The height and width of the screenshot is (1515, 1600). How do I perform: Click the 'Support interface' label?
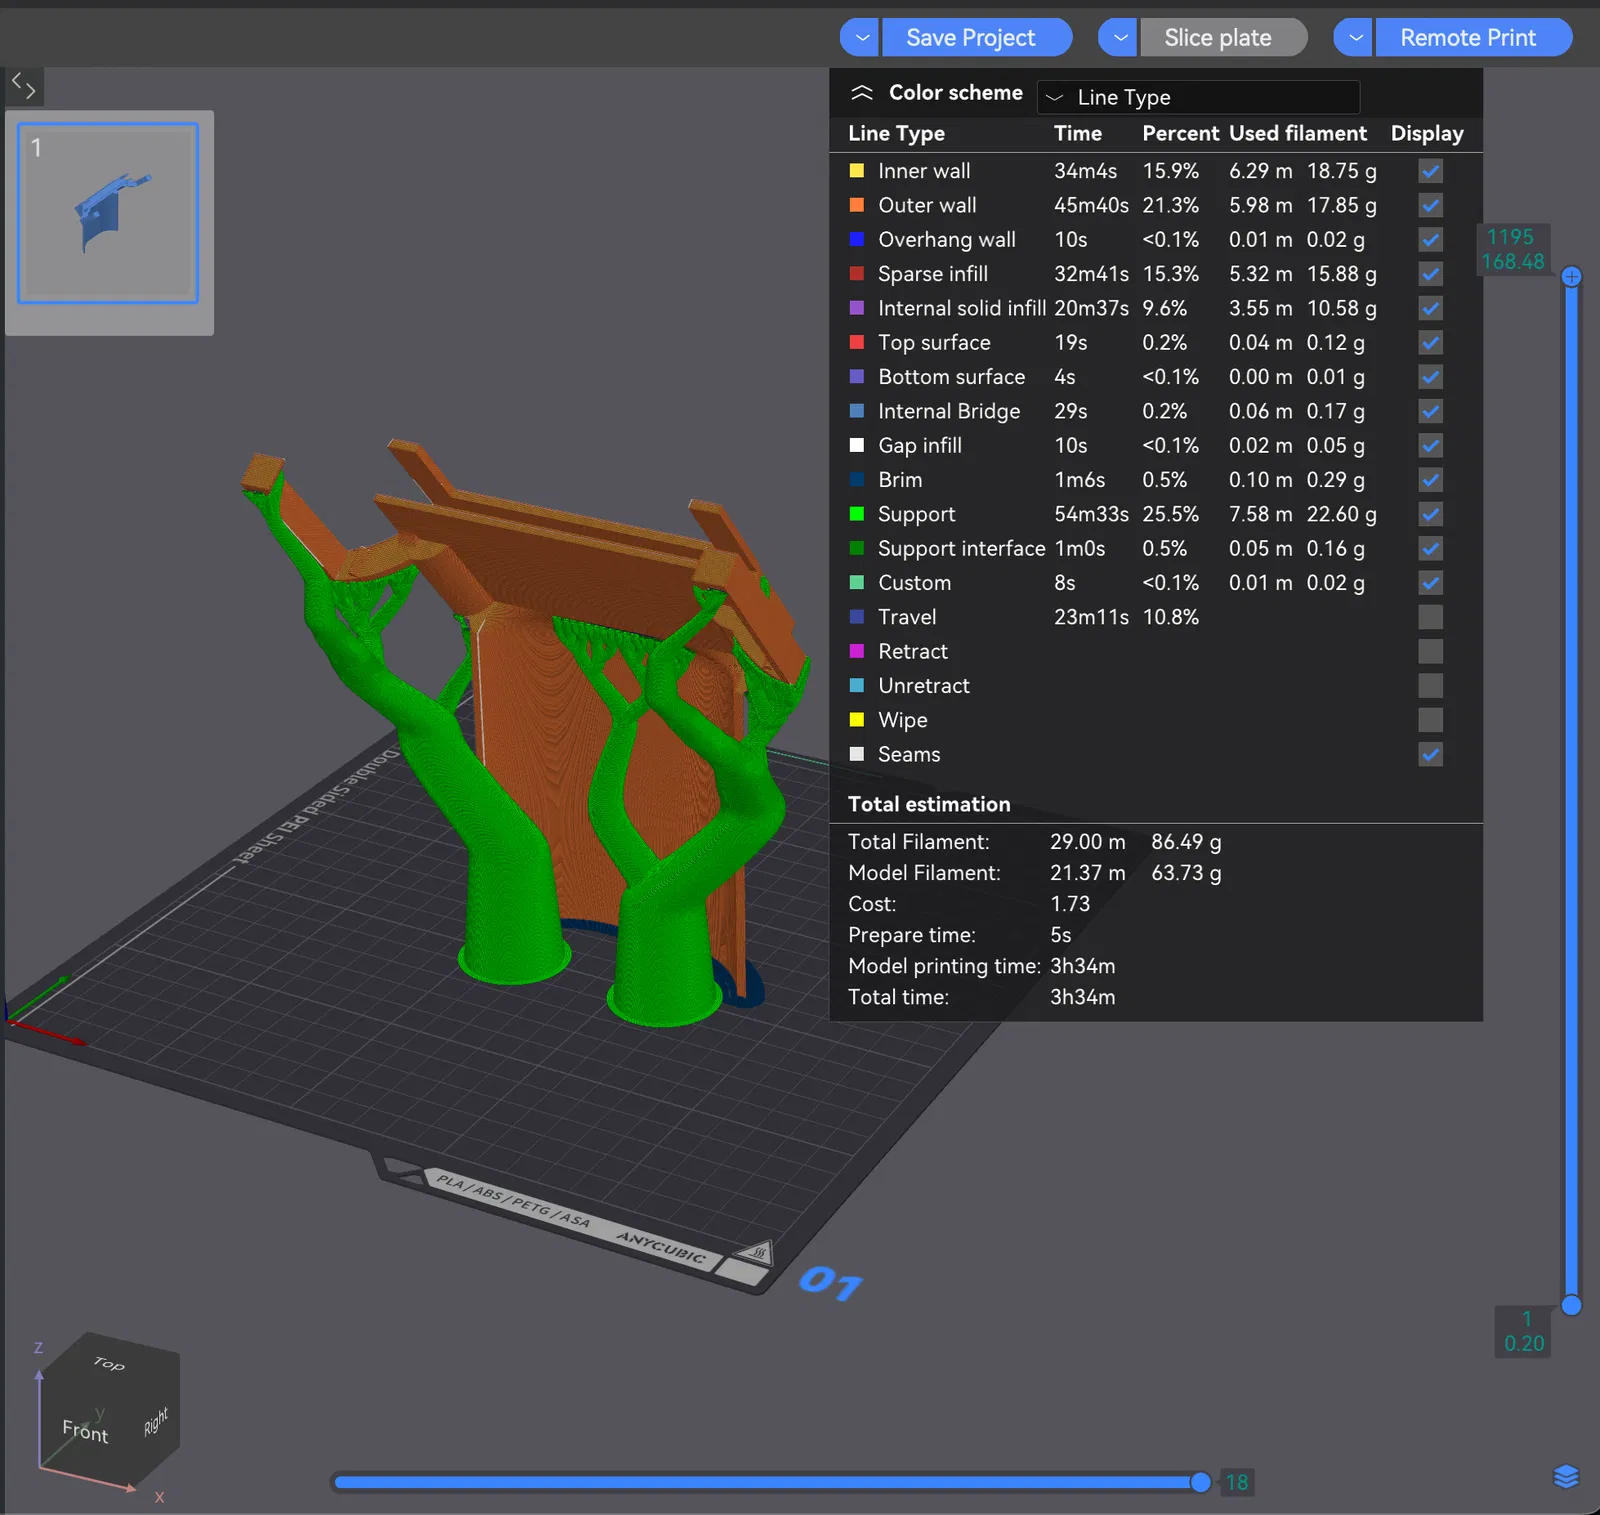point(962,548)
